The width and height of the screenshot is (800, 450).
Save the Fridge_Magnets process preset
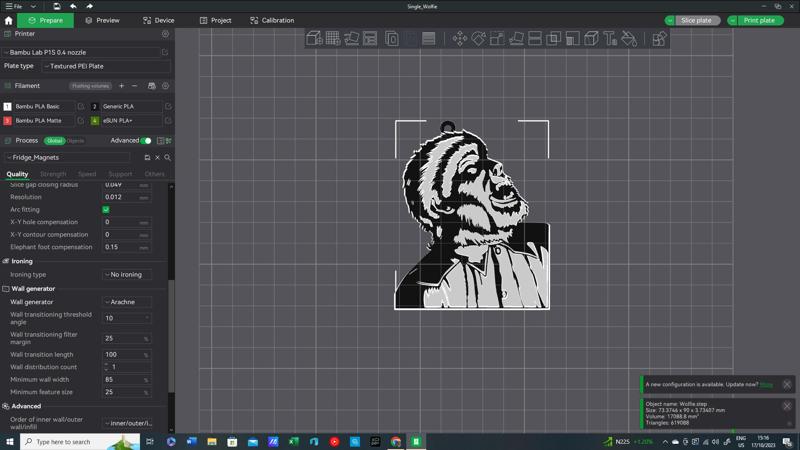[x=147, y=158]
